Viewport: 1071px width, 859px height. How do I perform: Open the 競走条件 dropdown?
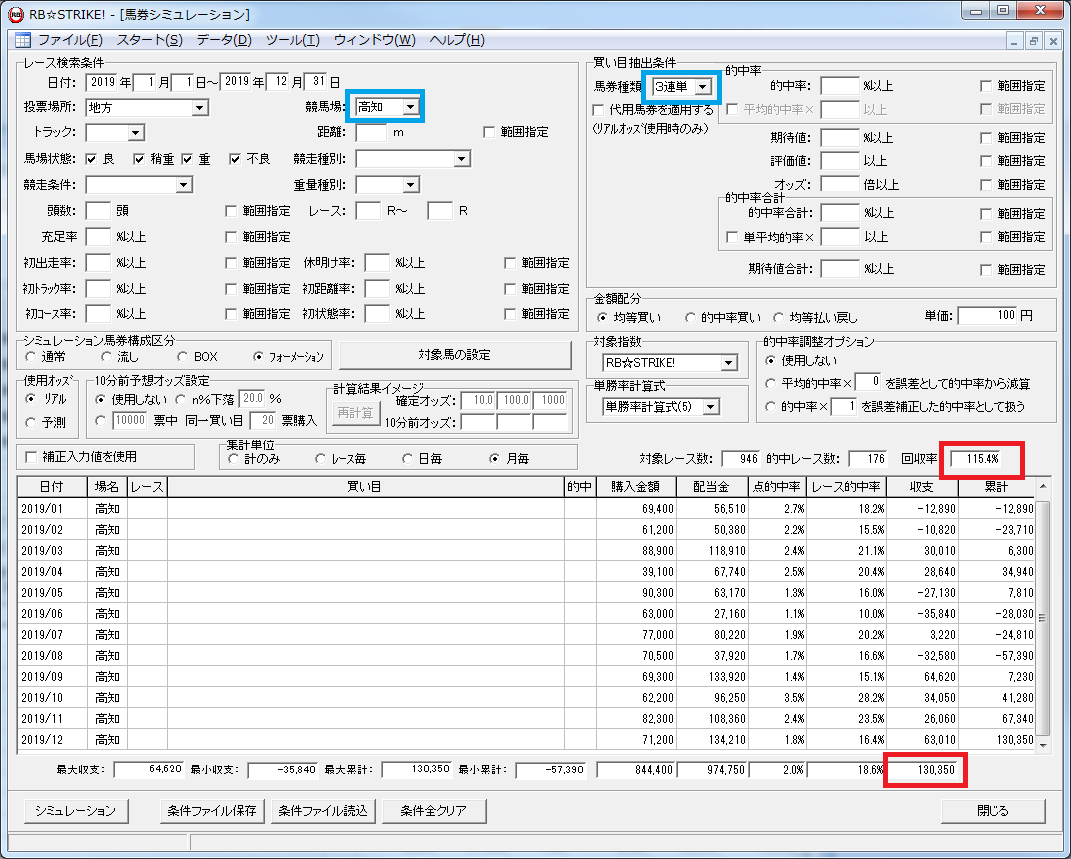[183, 185]
